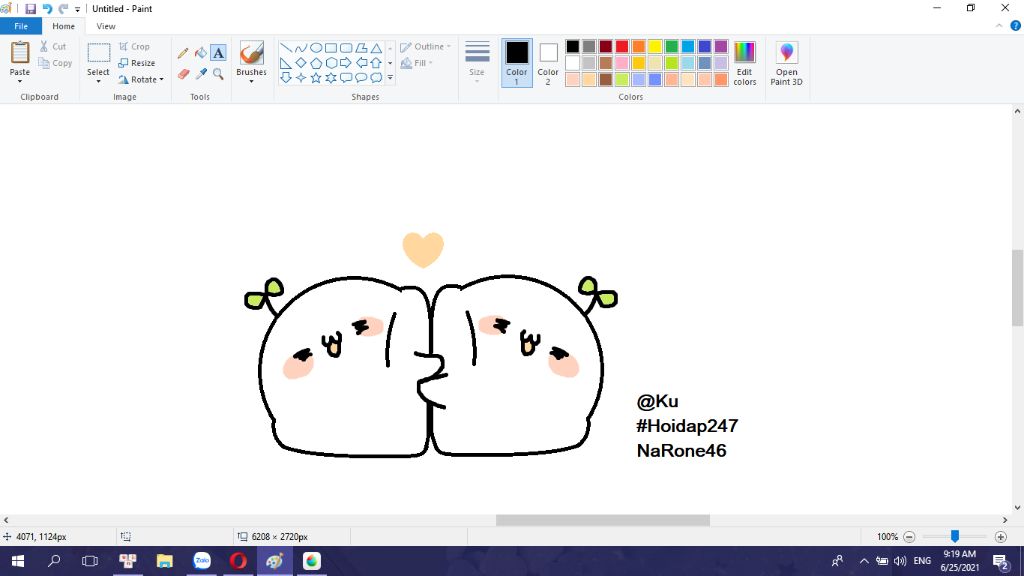Click the horizontal scrollbar thumb
Image resolution: width=1024 pixels, height=576 pixels.
[603, 520]
